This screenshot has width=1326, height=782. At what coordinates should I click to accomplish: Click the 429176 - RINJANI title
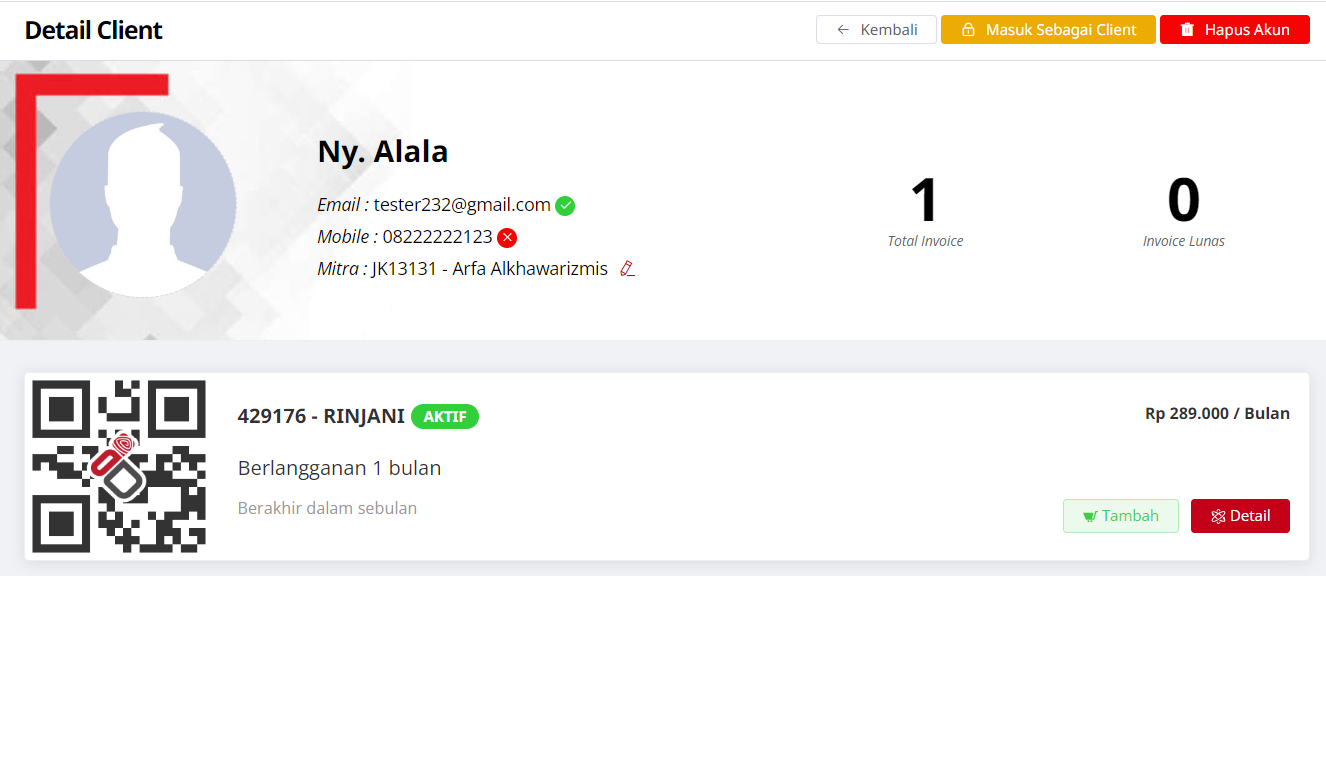click(321, 416)
